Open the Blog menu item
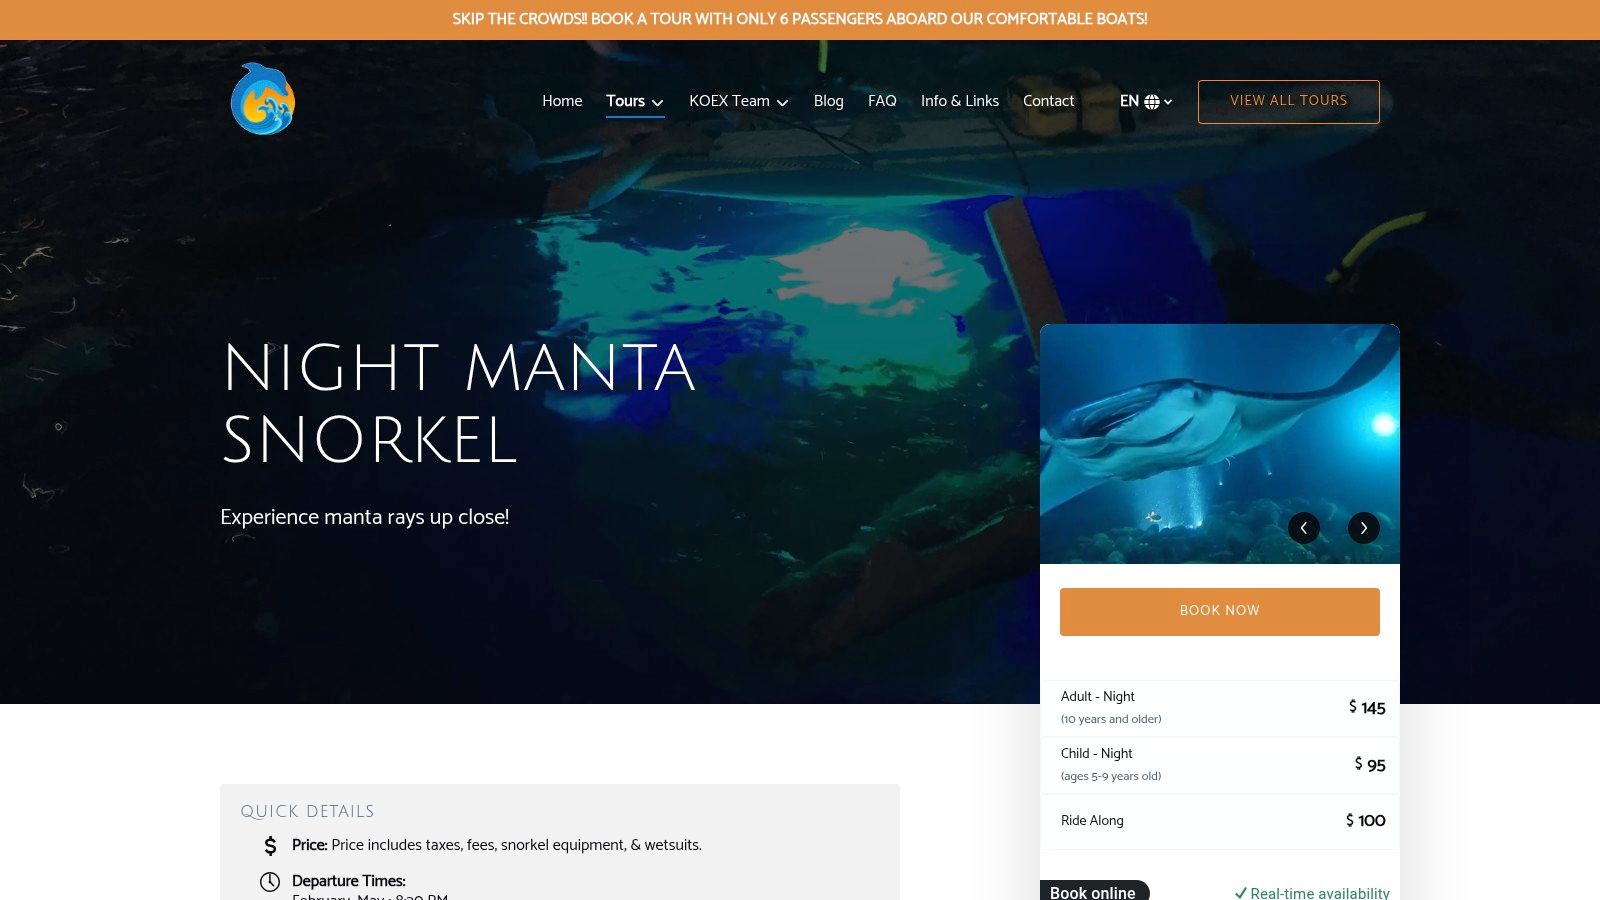 (829, 101)
